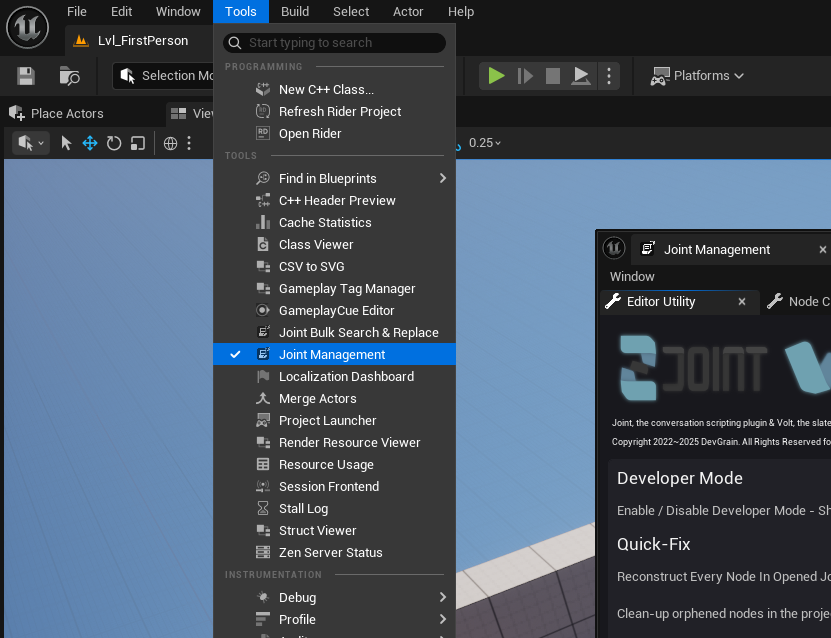Uncheck the Joint Management menu entry
Image resolution: width=831 pixels, height=638 pixels.
332,355
